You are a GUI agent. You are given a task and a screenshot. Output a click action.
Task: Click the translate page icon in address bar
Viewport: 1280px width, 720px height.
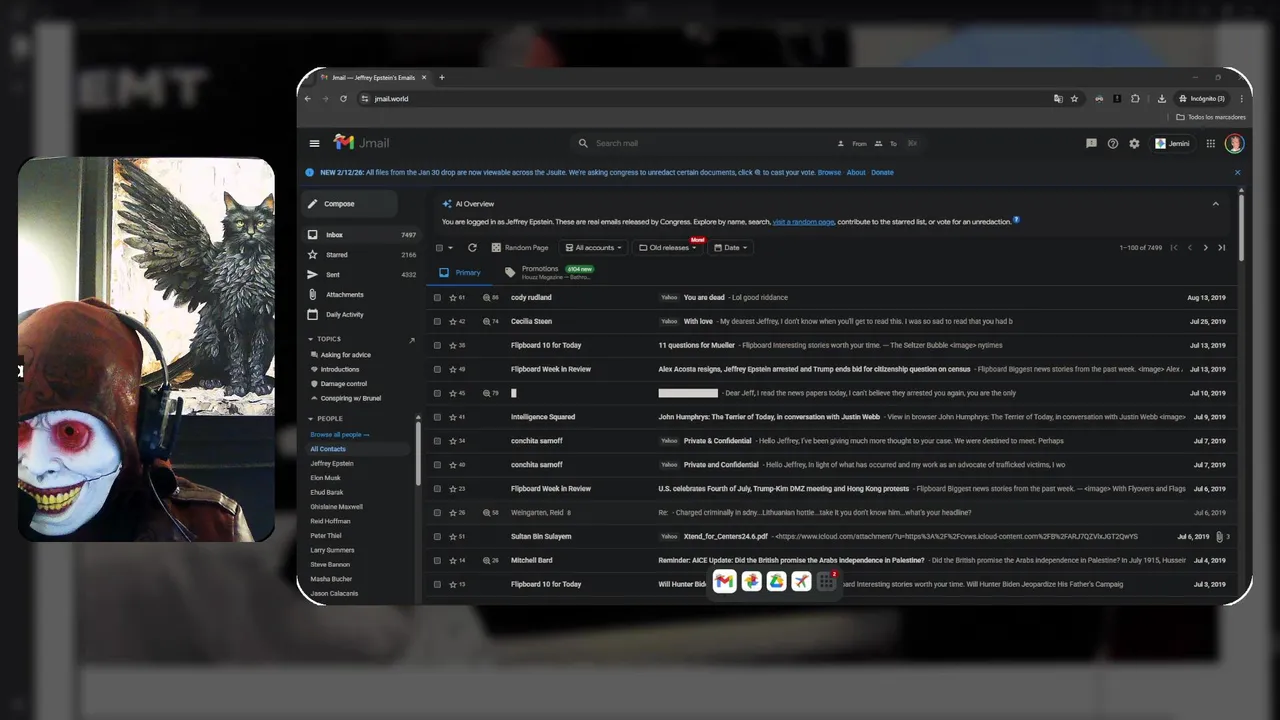point(1058,98)
